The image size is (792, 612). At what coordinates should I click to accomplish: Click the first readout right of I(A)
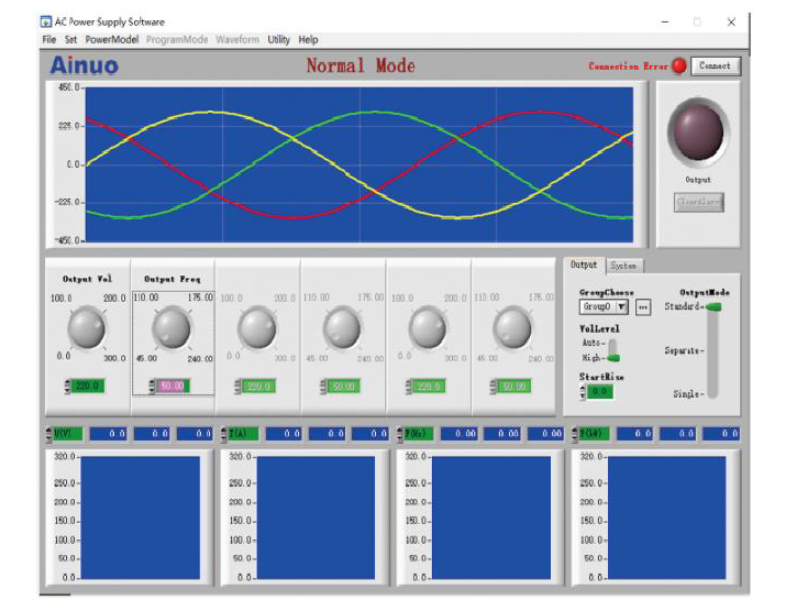click(284, 434)
